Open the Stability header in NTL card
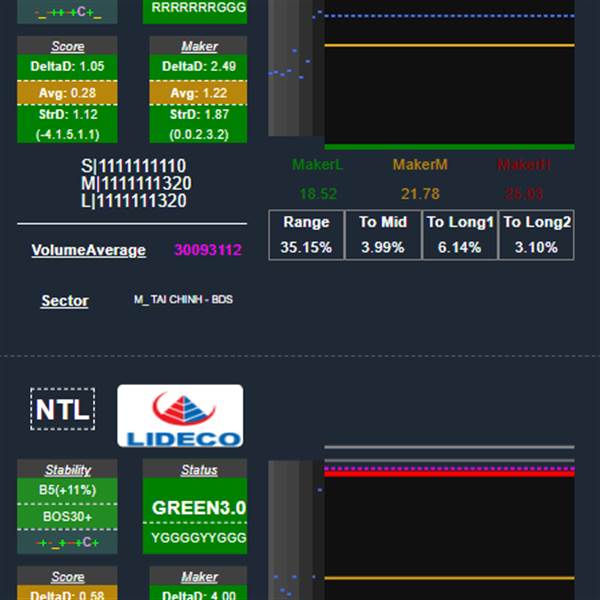Viewport: 600px width, 600px height. pyautogui.click(x=67, y=470)
